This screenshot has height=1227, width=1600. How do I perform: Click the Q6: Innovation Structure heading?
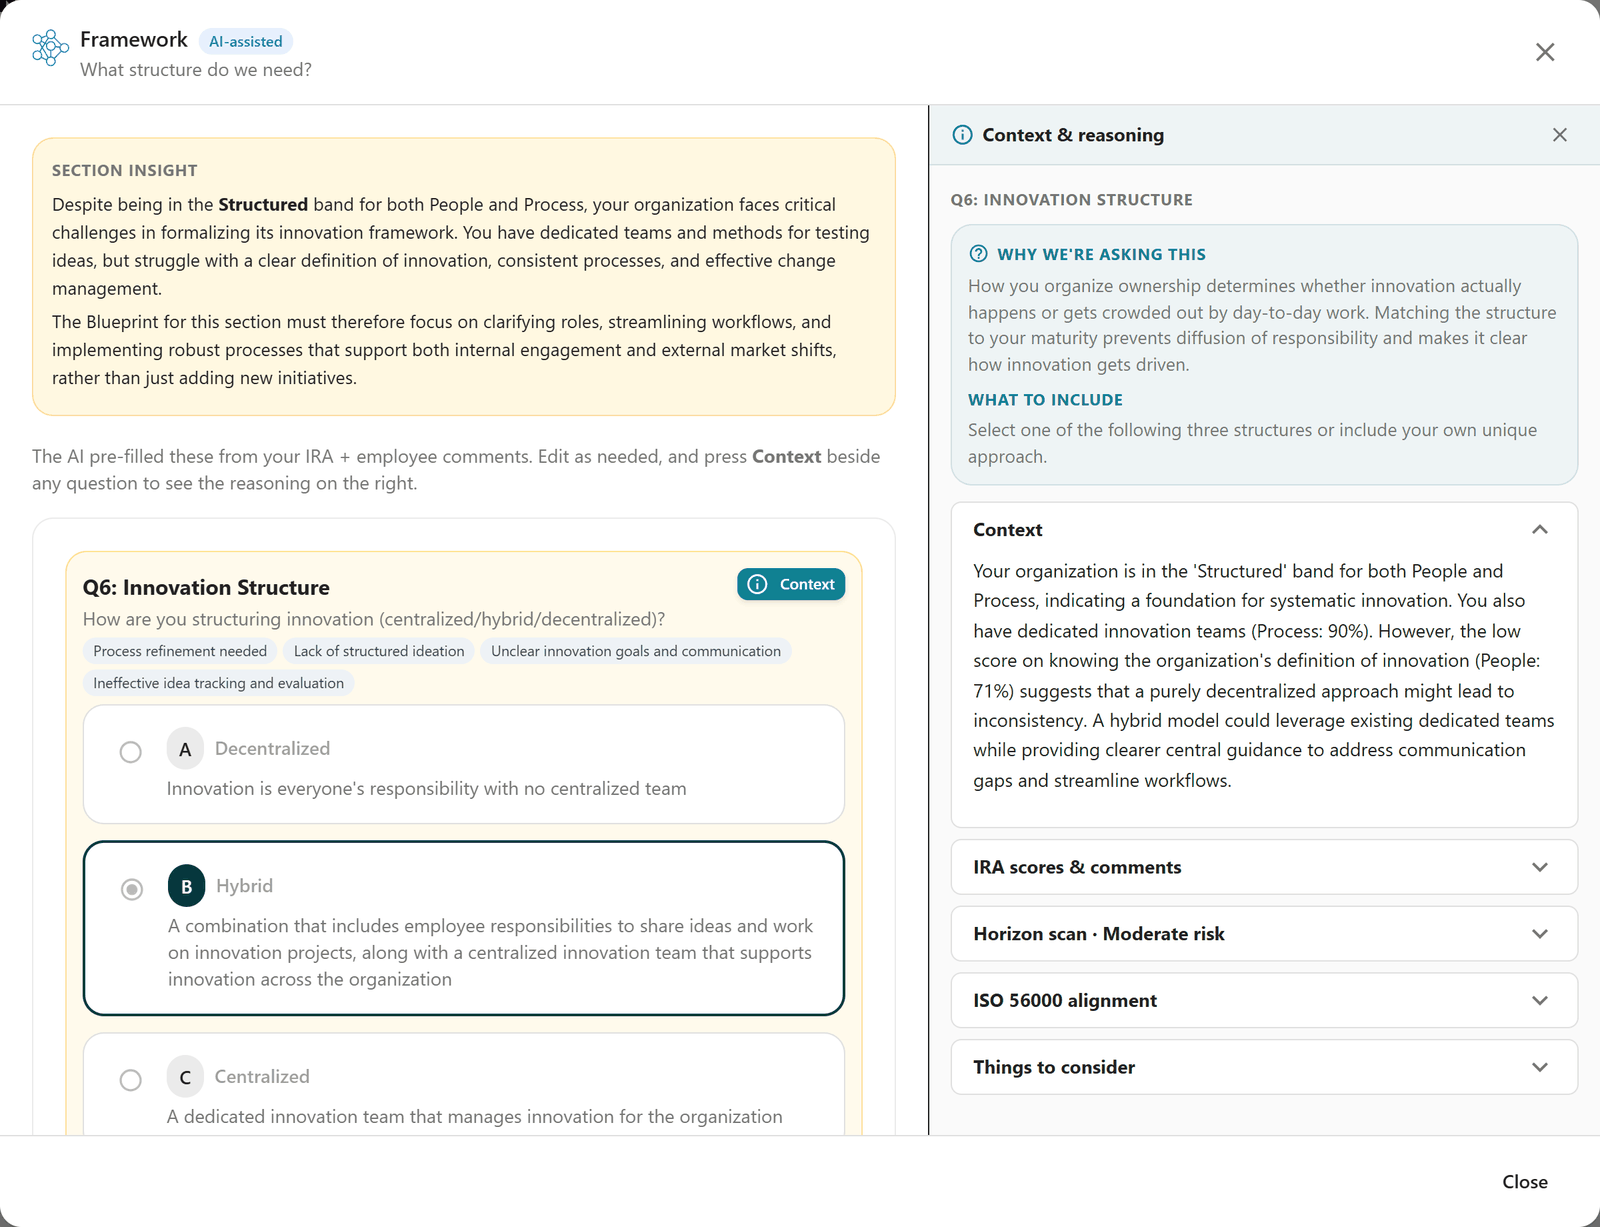click(x=206, y=587)
